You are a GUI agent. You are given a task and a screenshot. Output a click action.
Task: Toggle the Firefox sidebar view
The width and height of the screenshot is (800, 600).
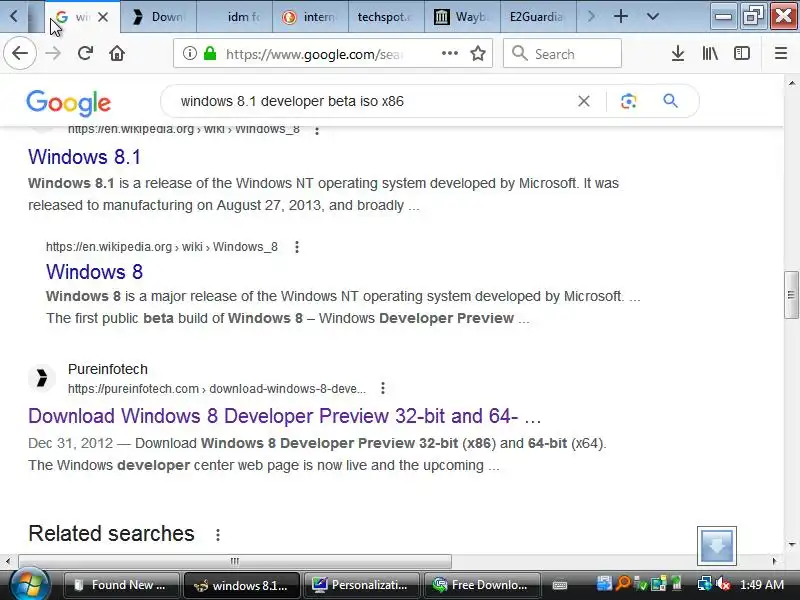(x=741, y=53)
